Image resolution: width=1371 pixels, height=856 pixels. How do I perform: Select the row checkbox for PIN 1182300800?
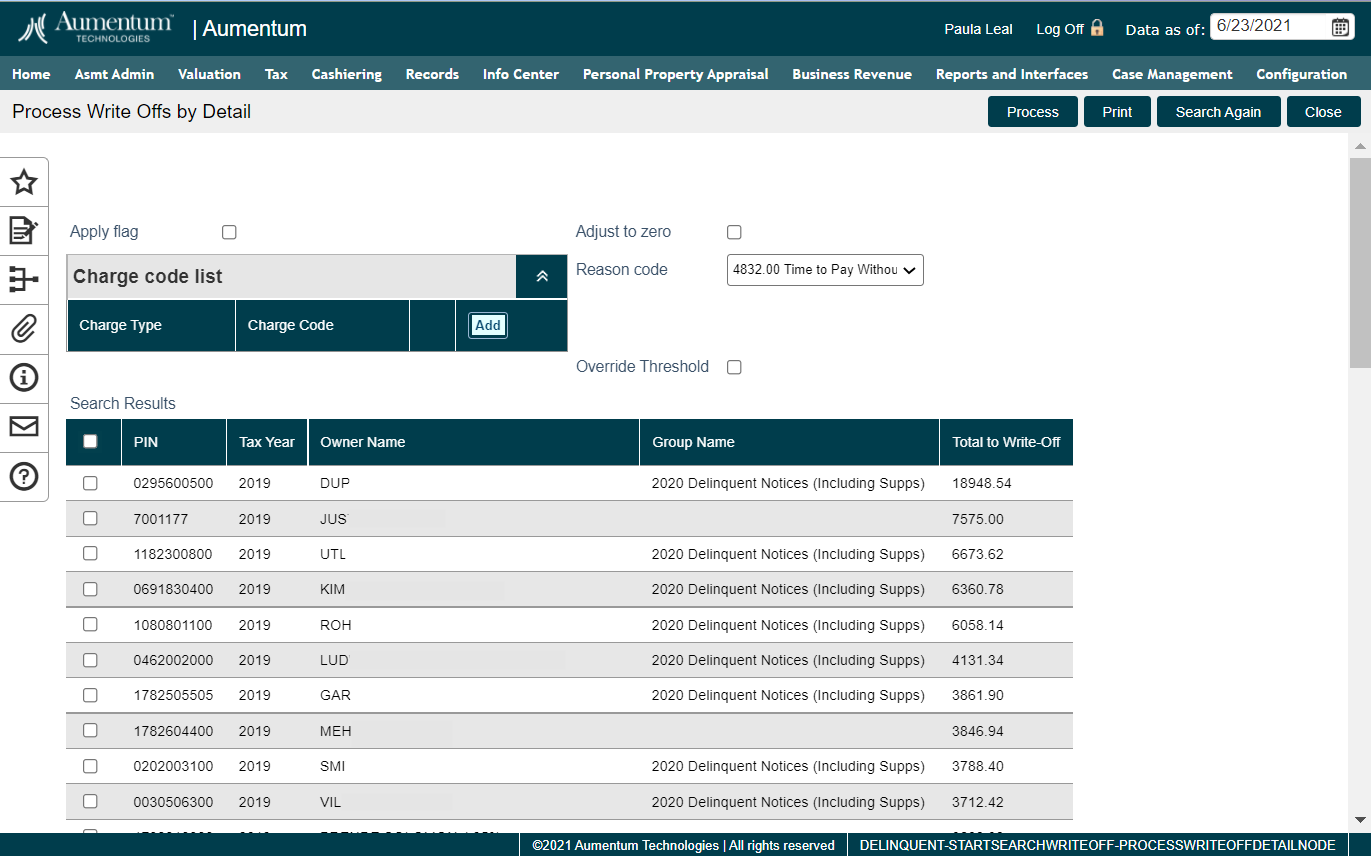(90, 553)
